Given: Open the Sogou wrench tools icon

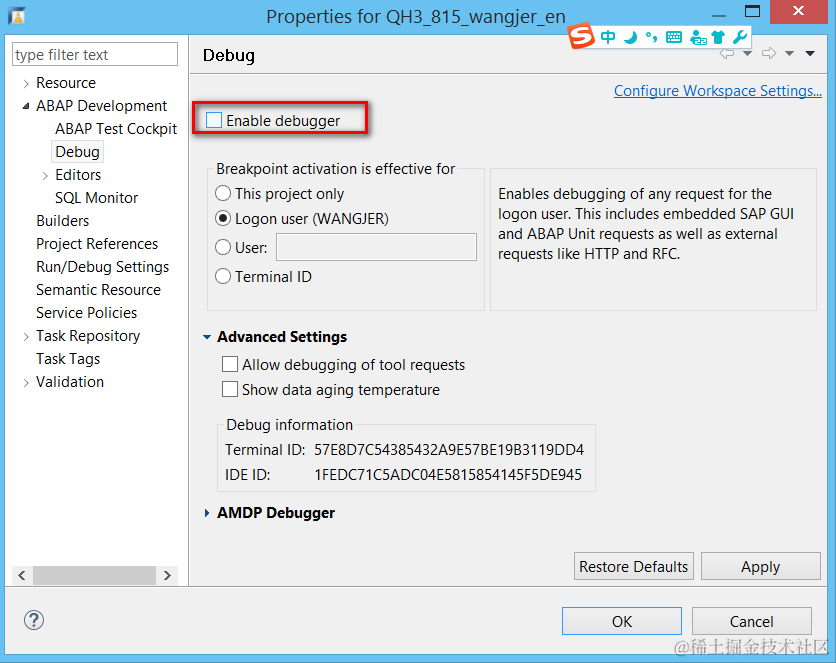Looking at the screenshot, I should coord(740,37).
